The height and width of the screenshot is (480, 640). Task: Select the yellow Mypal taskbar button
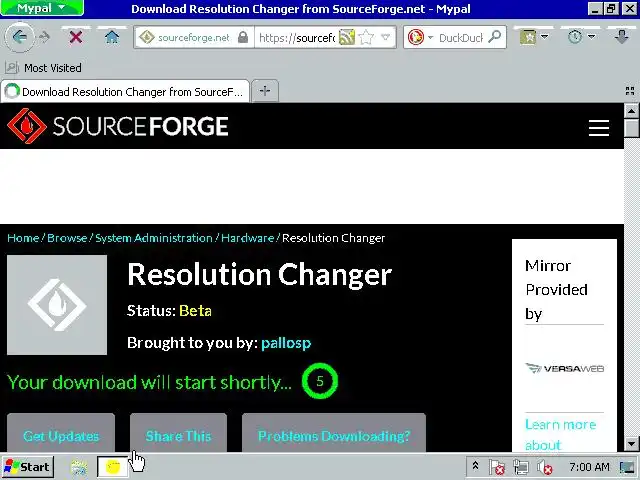[113, 467]
